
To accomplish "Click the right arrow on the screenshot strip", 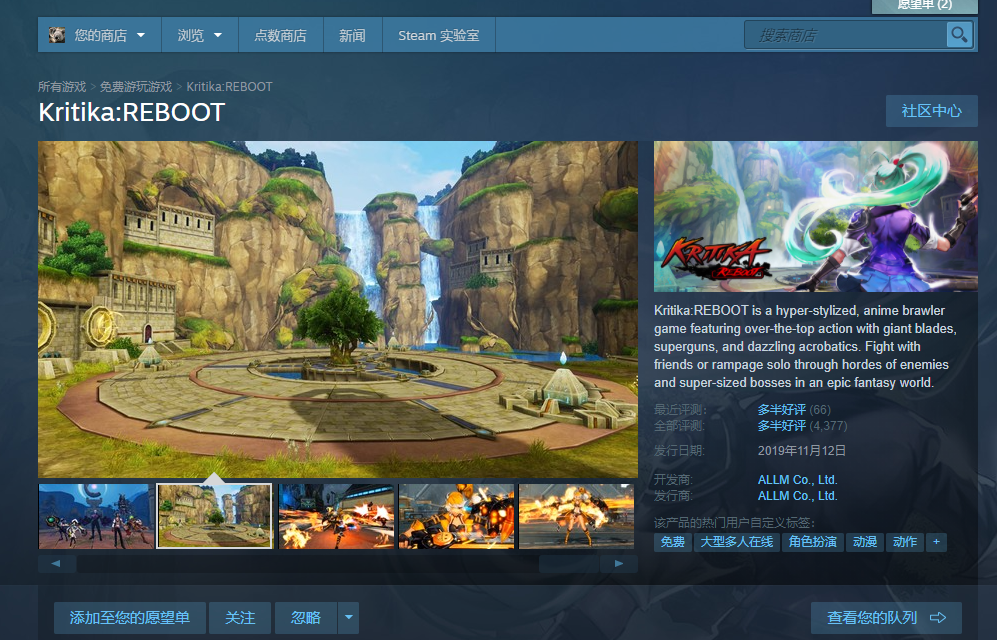I will tap(619, 563).
